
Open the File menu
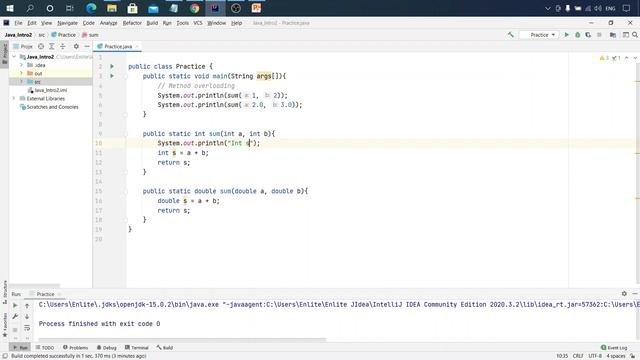(x=18, y=23)
